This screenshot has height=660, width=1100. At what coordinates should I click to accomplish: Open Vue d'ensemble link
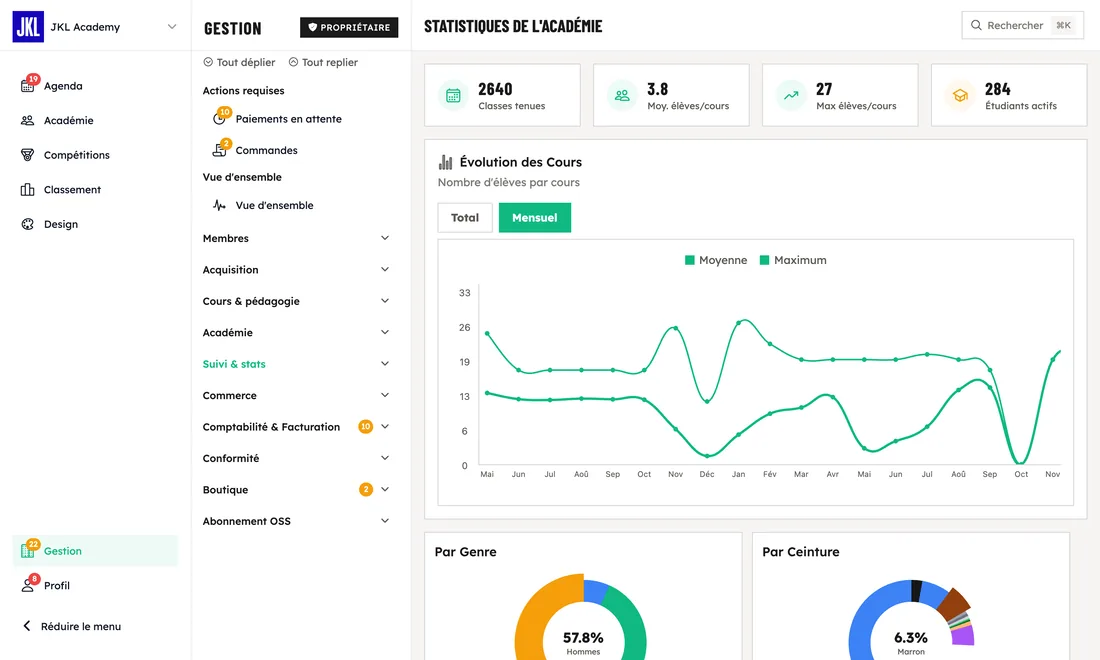click(274, 206)
